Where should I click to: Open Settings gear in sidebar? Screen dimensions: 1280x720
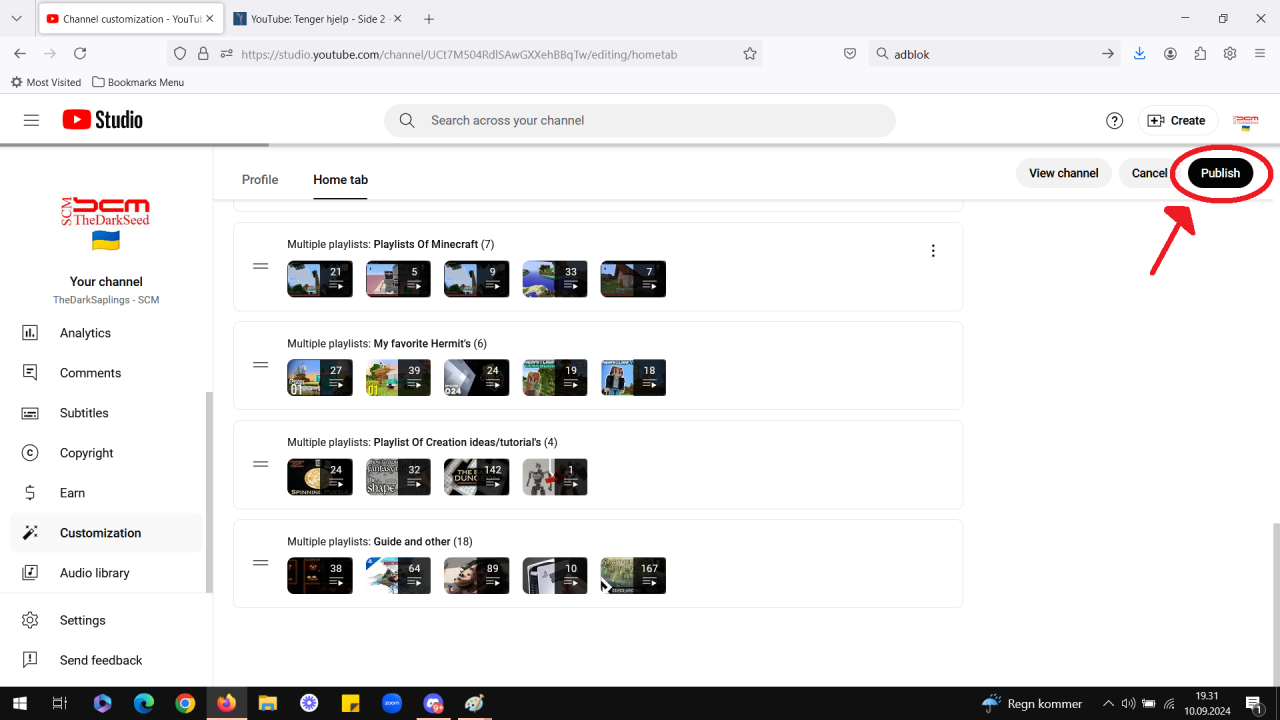click(30, 620)
